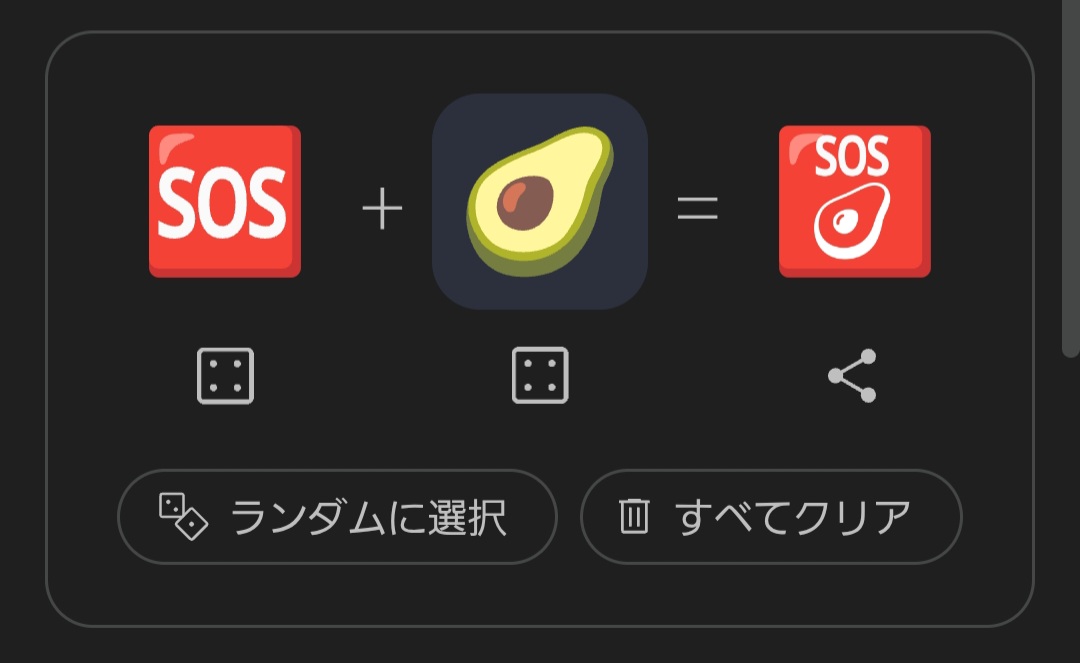Click the ランダムに選択 text label
Viewport: 1080px width, 663px height.
(x=368, y=518)
